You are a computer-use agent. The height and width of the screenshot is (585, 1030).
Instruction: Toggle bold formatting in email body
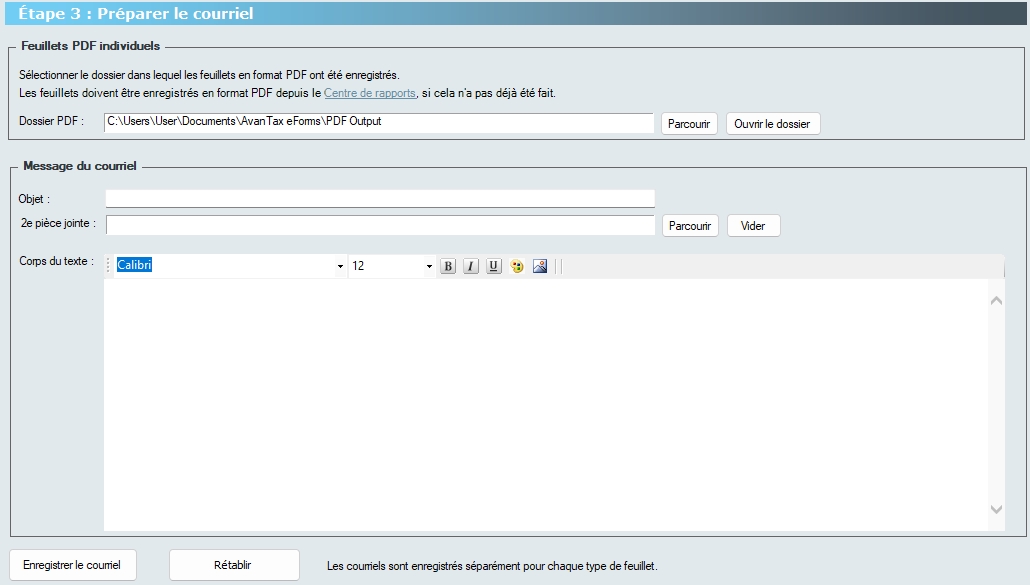448,266
